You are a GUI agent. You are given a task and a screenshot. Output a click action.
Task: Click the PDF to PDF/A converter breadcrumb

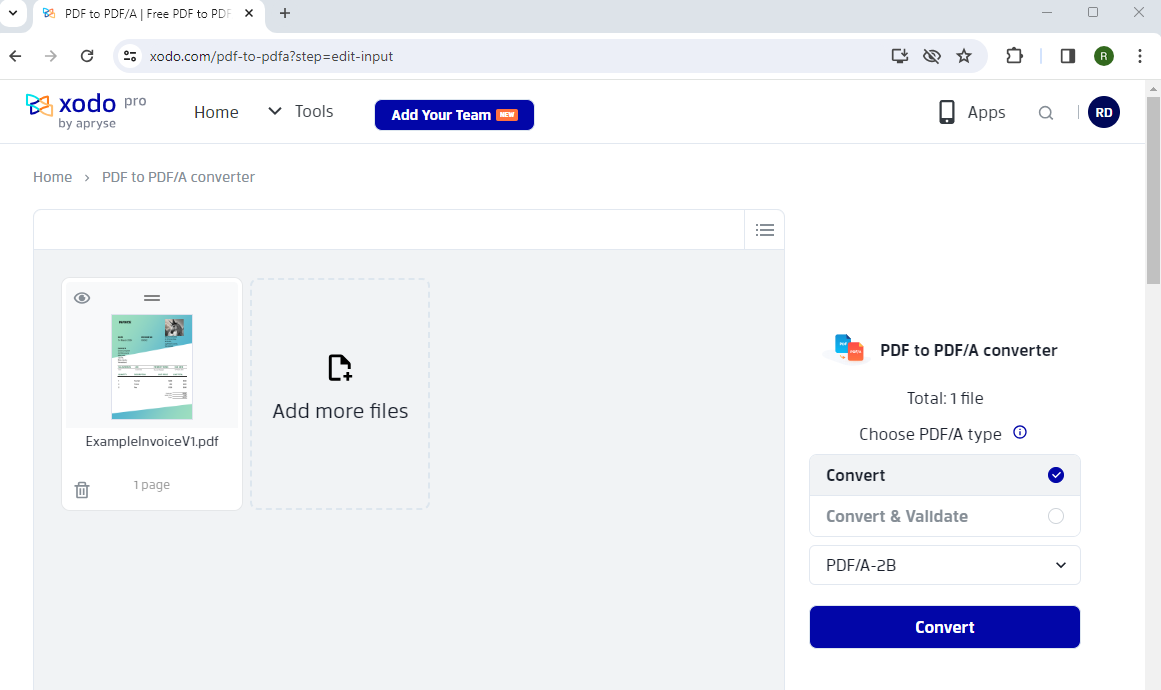tap(178, 177)
